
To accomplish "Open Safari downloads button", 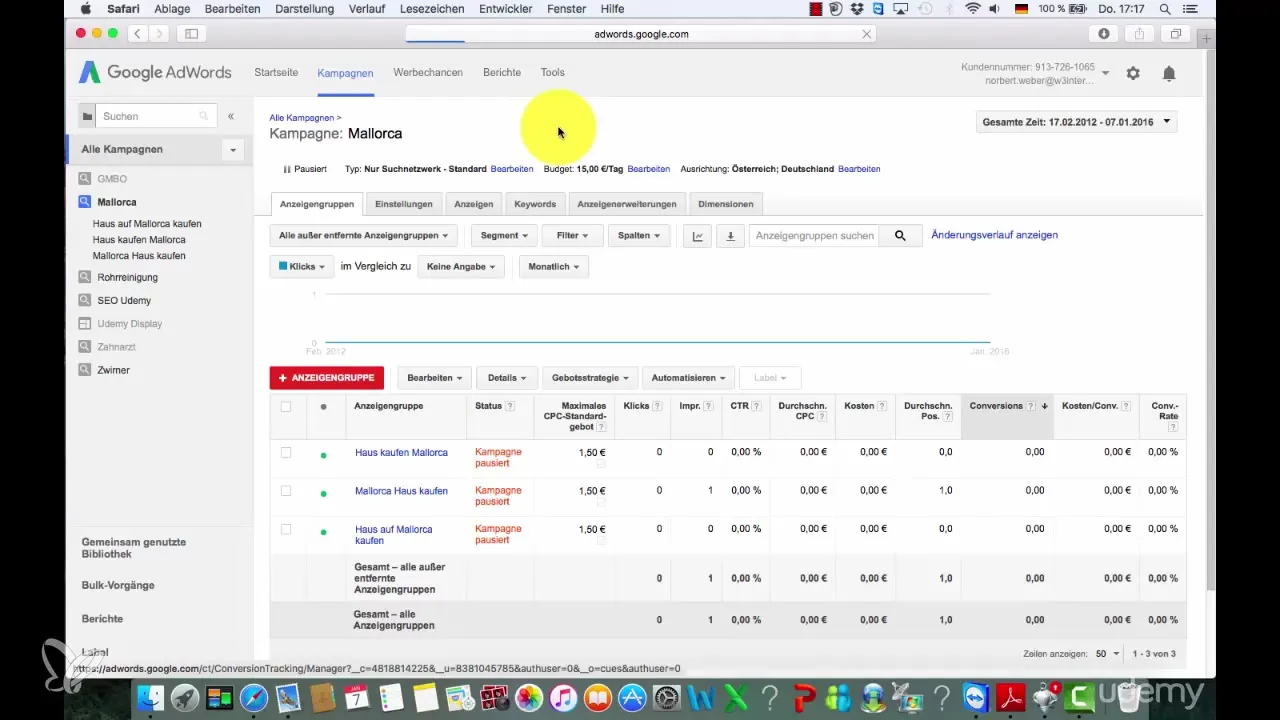I will pos(1104,34).
